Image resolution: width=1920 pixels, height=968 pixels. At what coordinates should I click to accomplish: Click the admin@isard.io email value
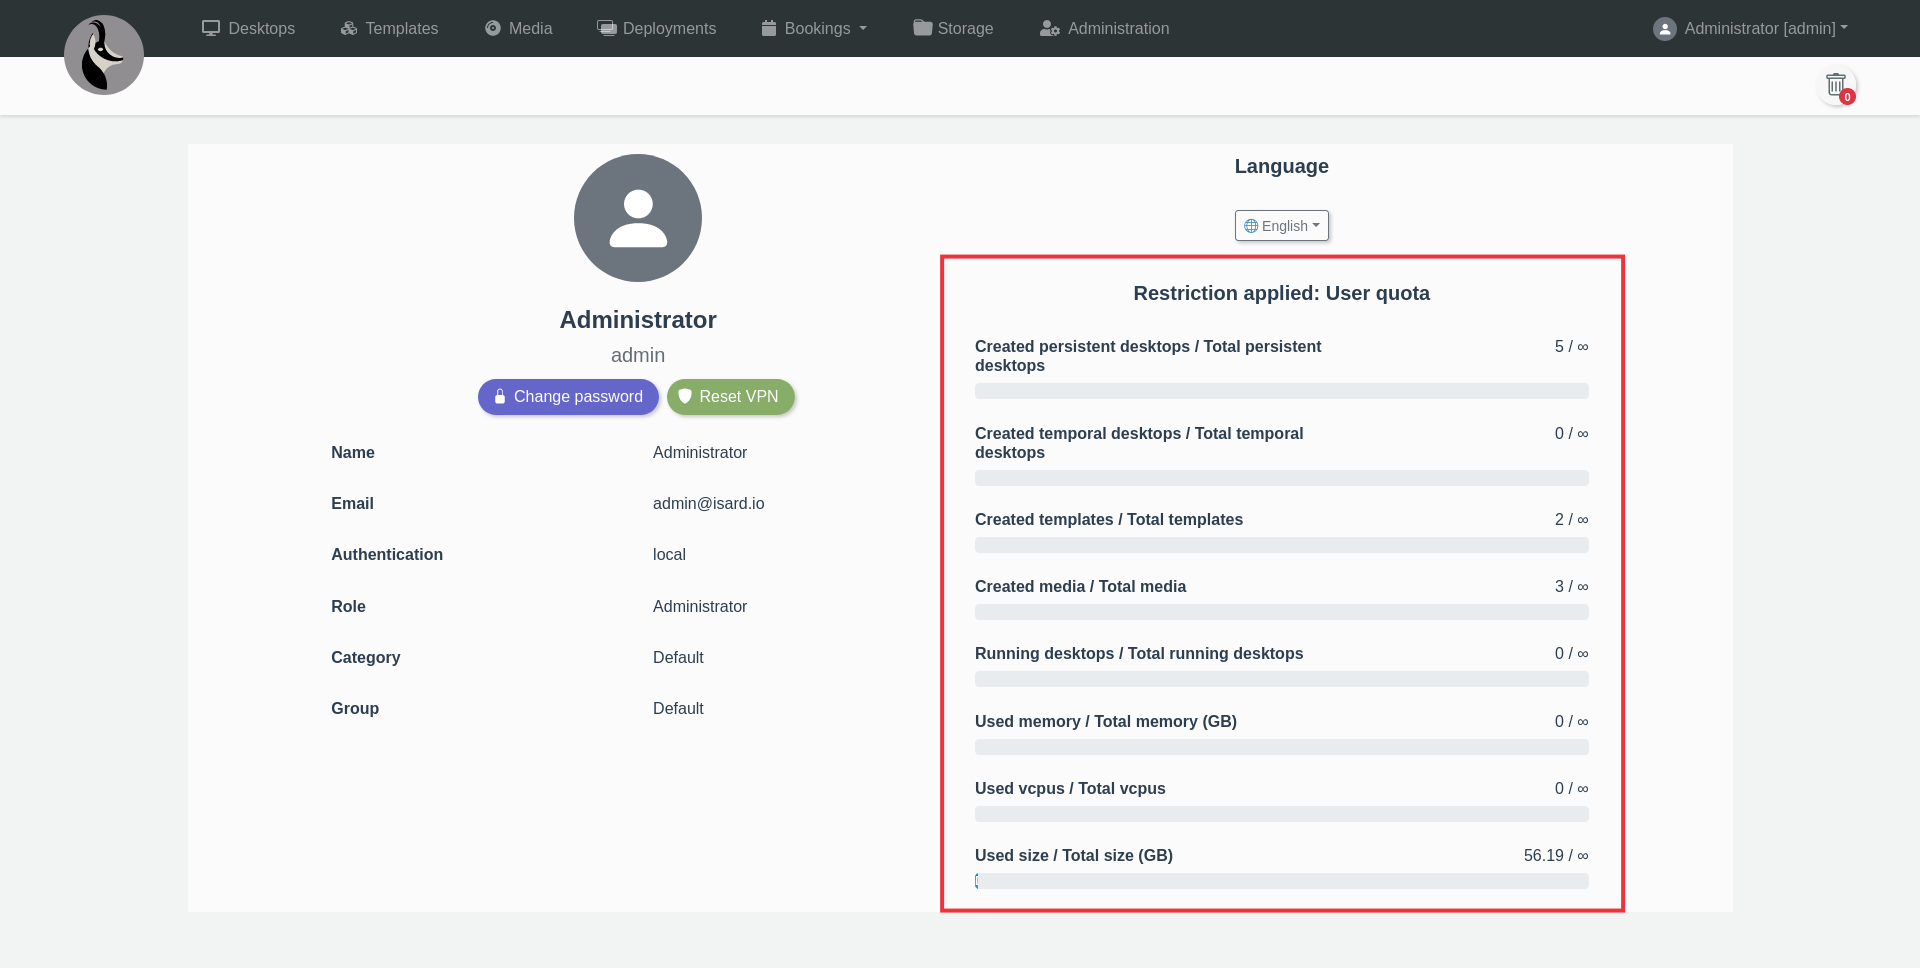[x=708, y=503]
